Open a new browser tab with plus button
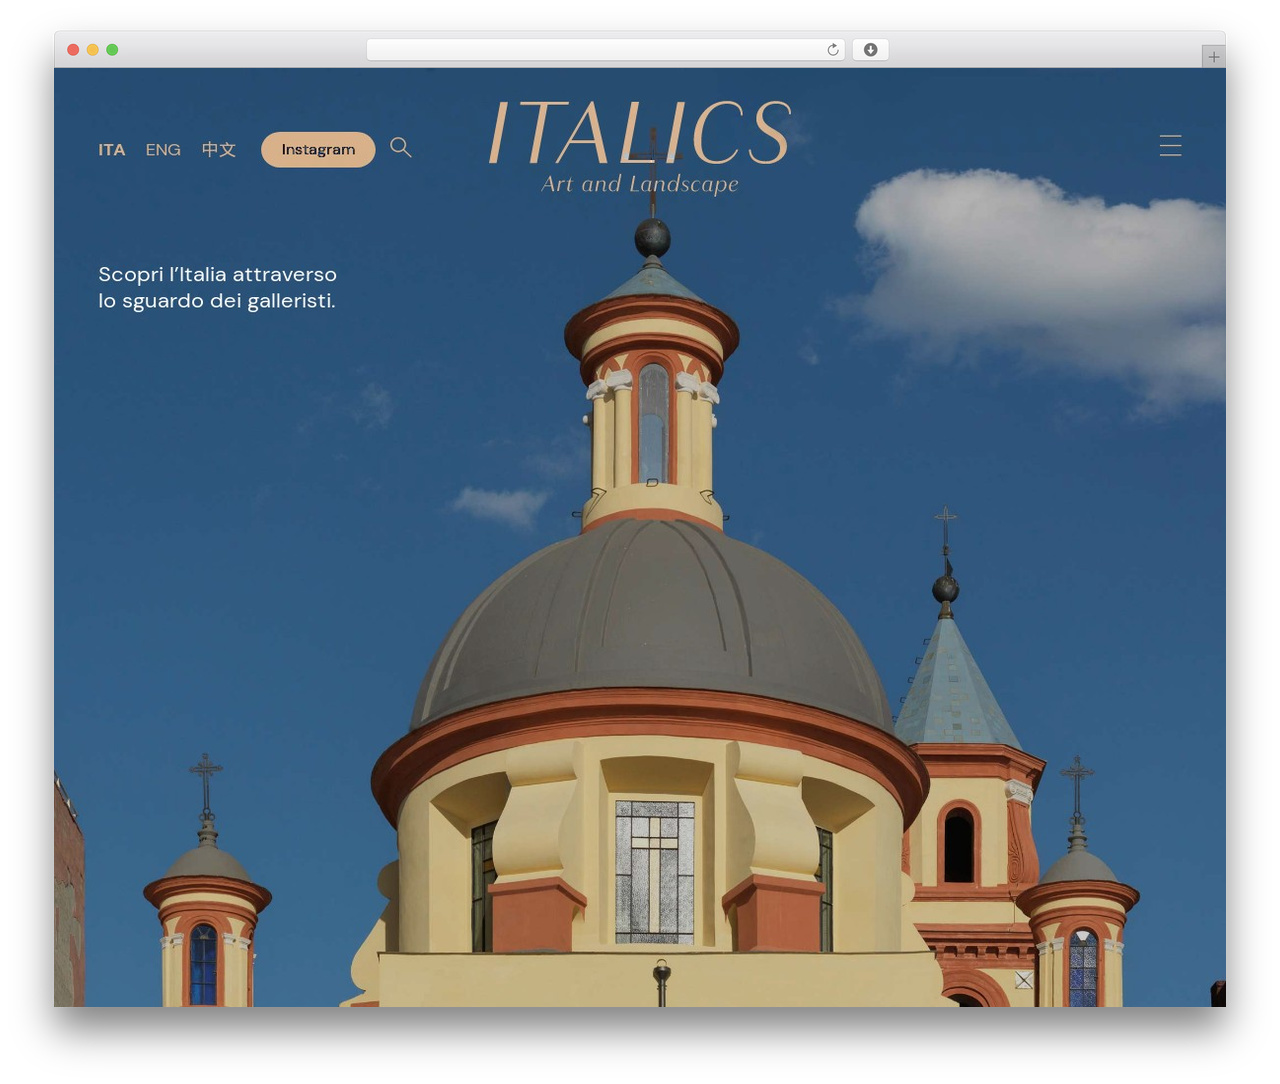 (1213, 57)
